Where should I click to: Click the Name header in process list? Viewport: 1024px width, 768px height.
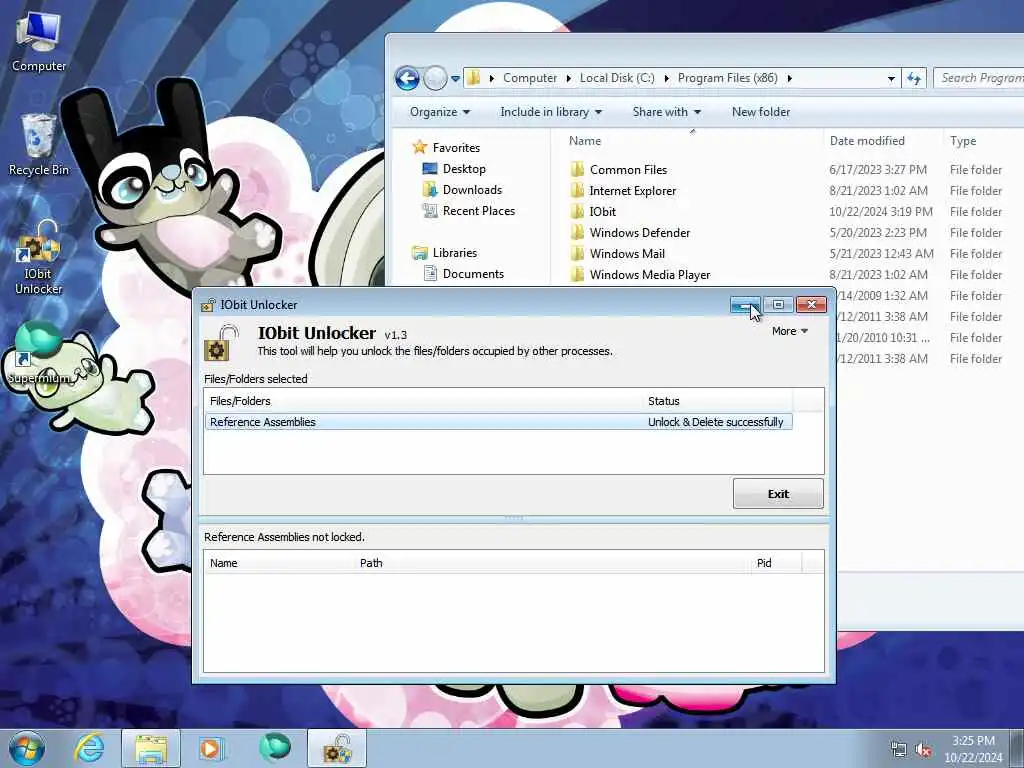(x=280, y=563)
